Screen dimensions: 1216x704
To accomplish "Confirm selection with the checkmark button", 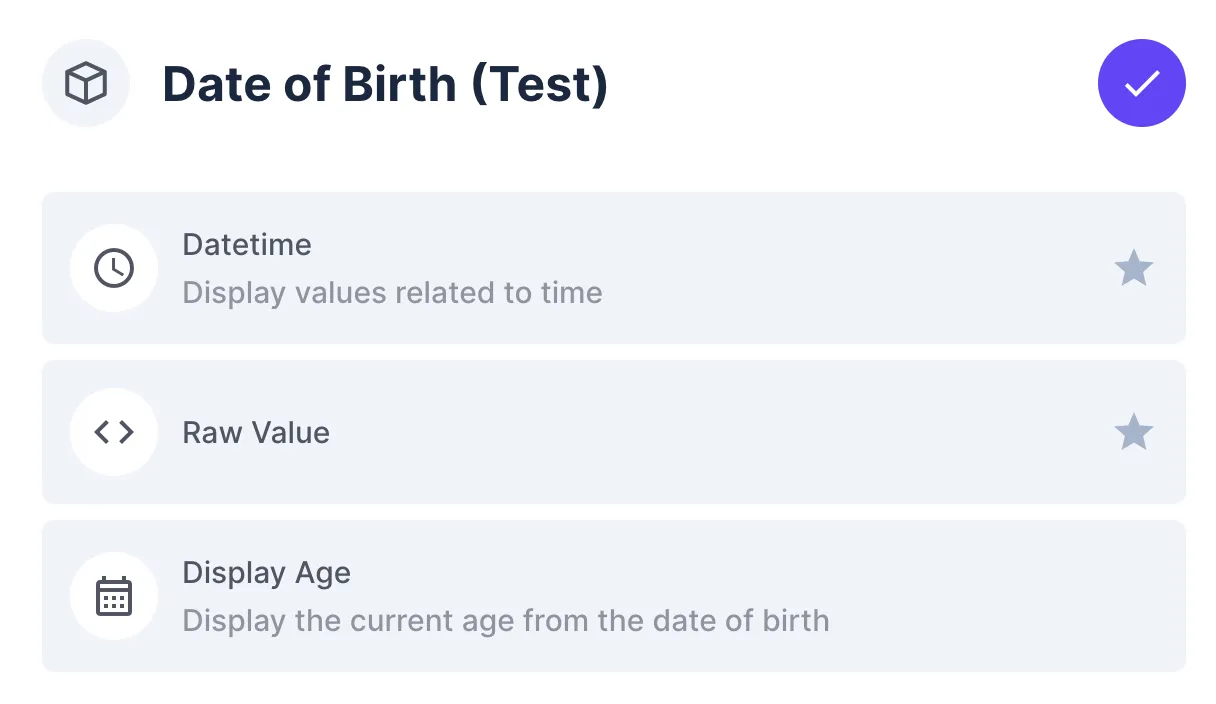I will [1142, 84].
